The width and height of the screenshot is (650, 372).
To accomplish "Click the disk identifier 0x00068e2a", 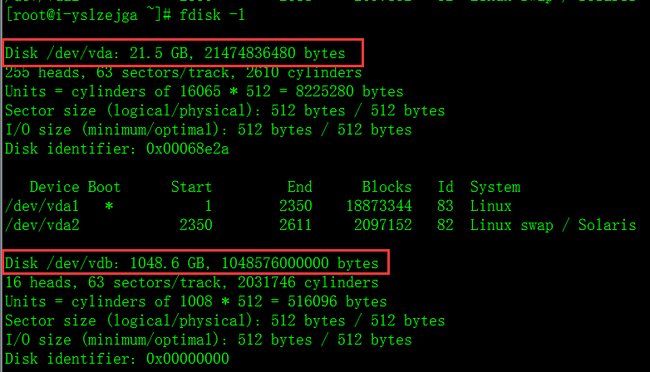I will [x=187, y=149].
